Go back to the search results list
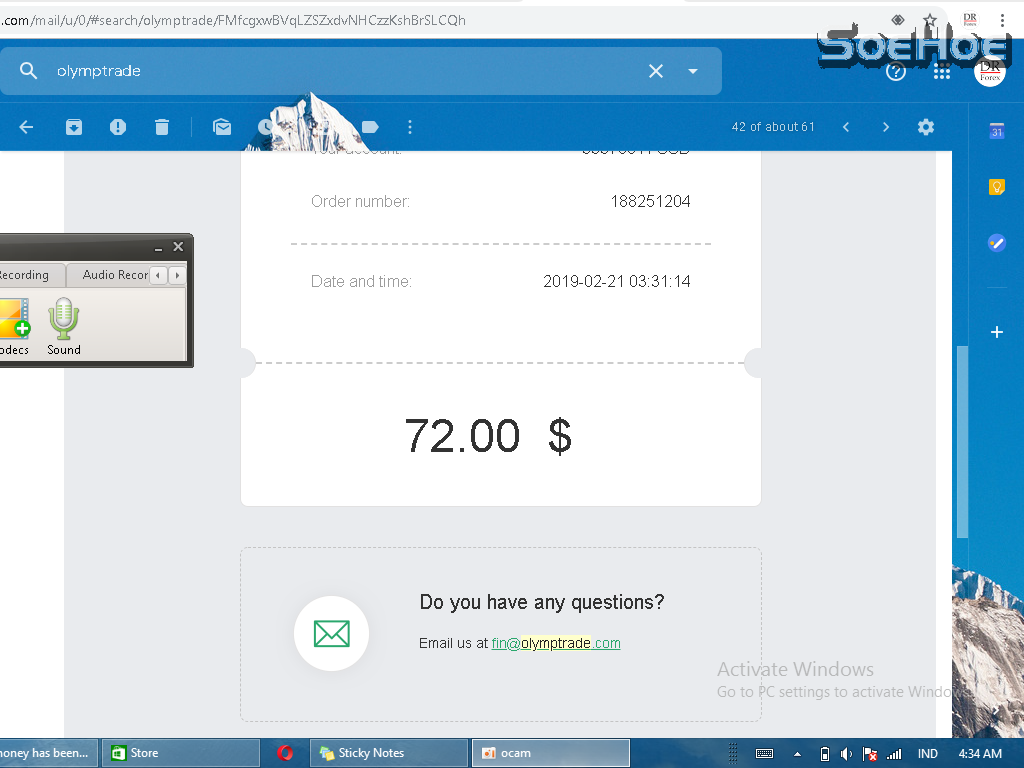 27,127
